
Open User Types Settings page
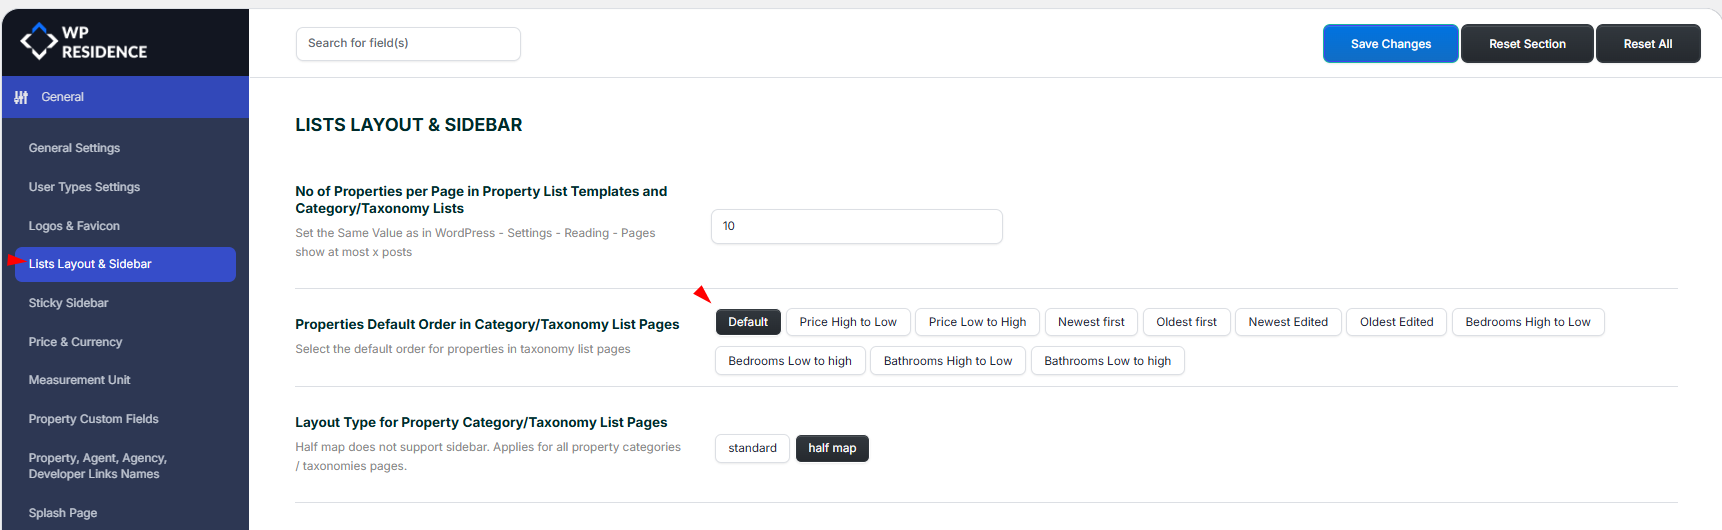tap(84, 187)
